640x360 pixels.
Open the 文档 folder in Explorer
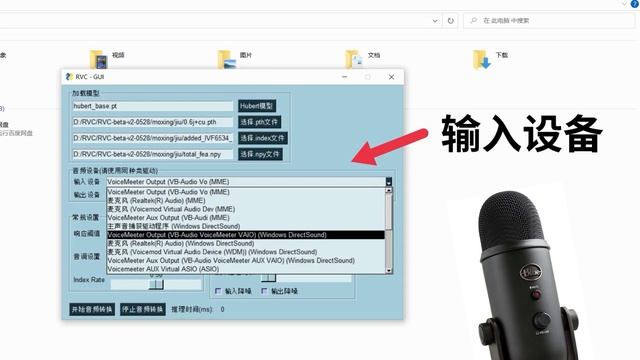pos(363,59)
